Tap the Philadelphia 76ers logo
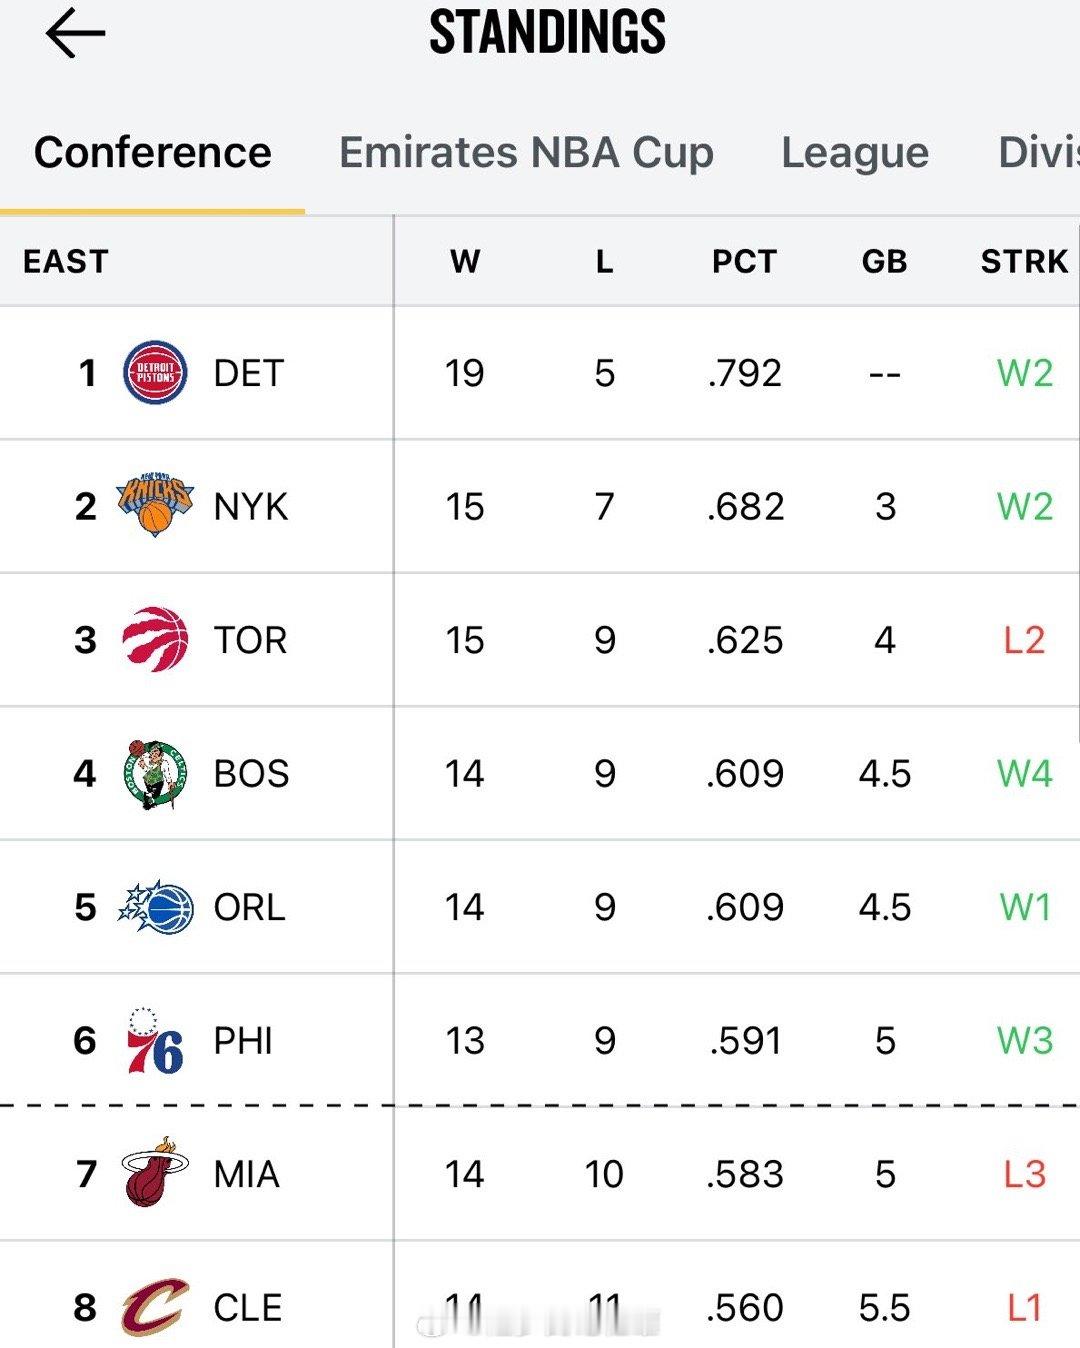The height and width of the screenshot is (1348, 1080). 155,1040
